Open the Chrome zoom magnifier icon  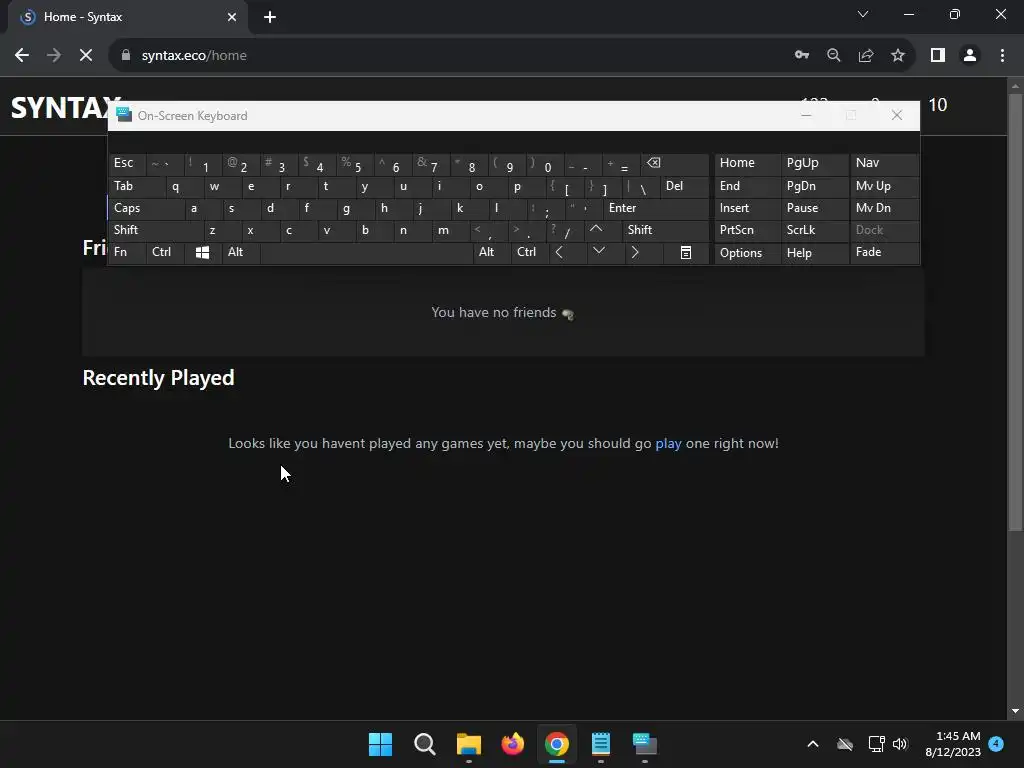pyautogui.click(x=834, y=56)
